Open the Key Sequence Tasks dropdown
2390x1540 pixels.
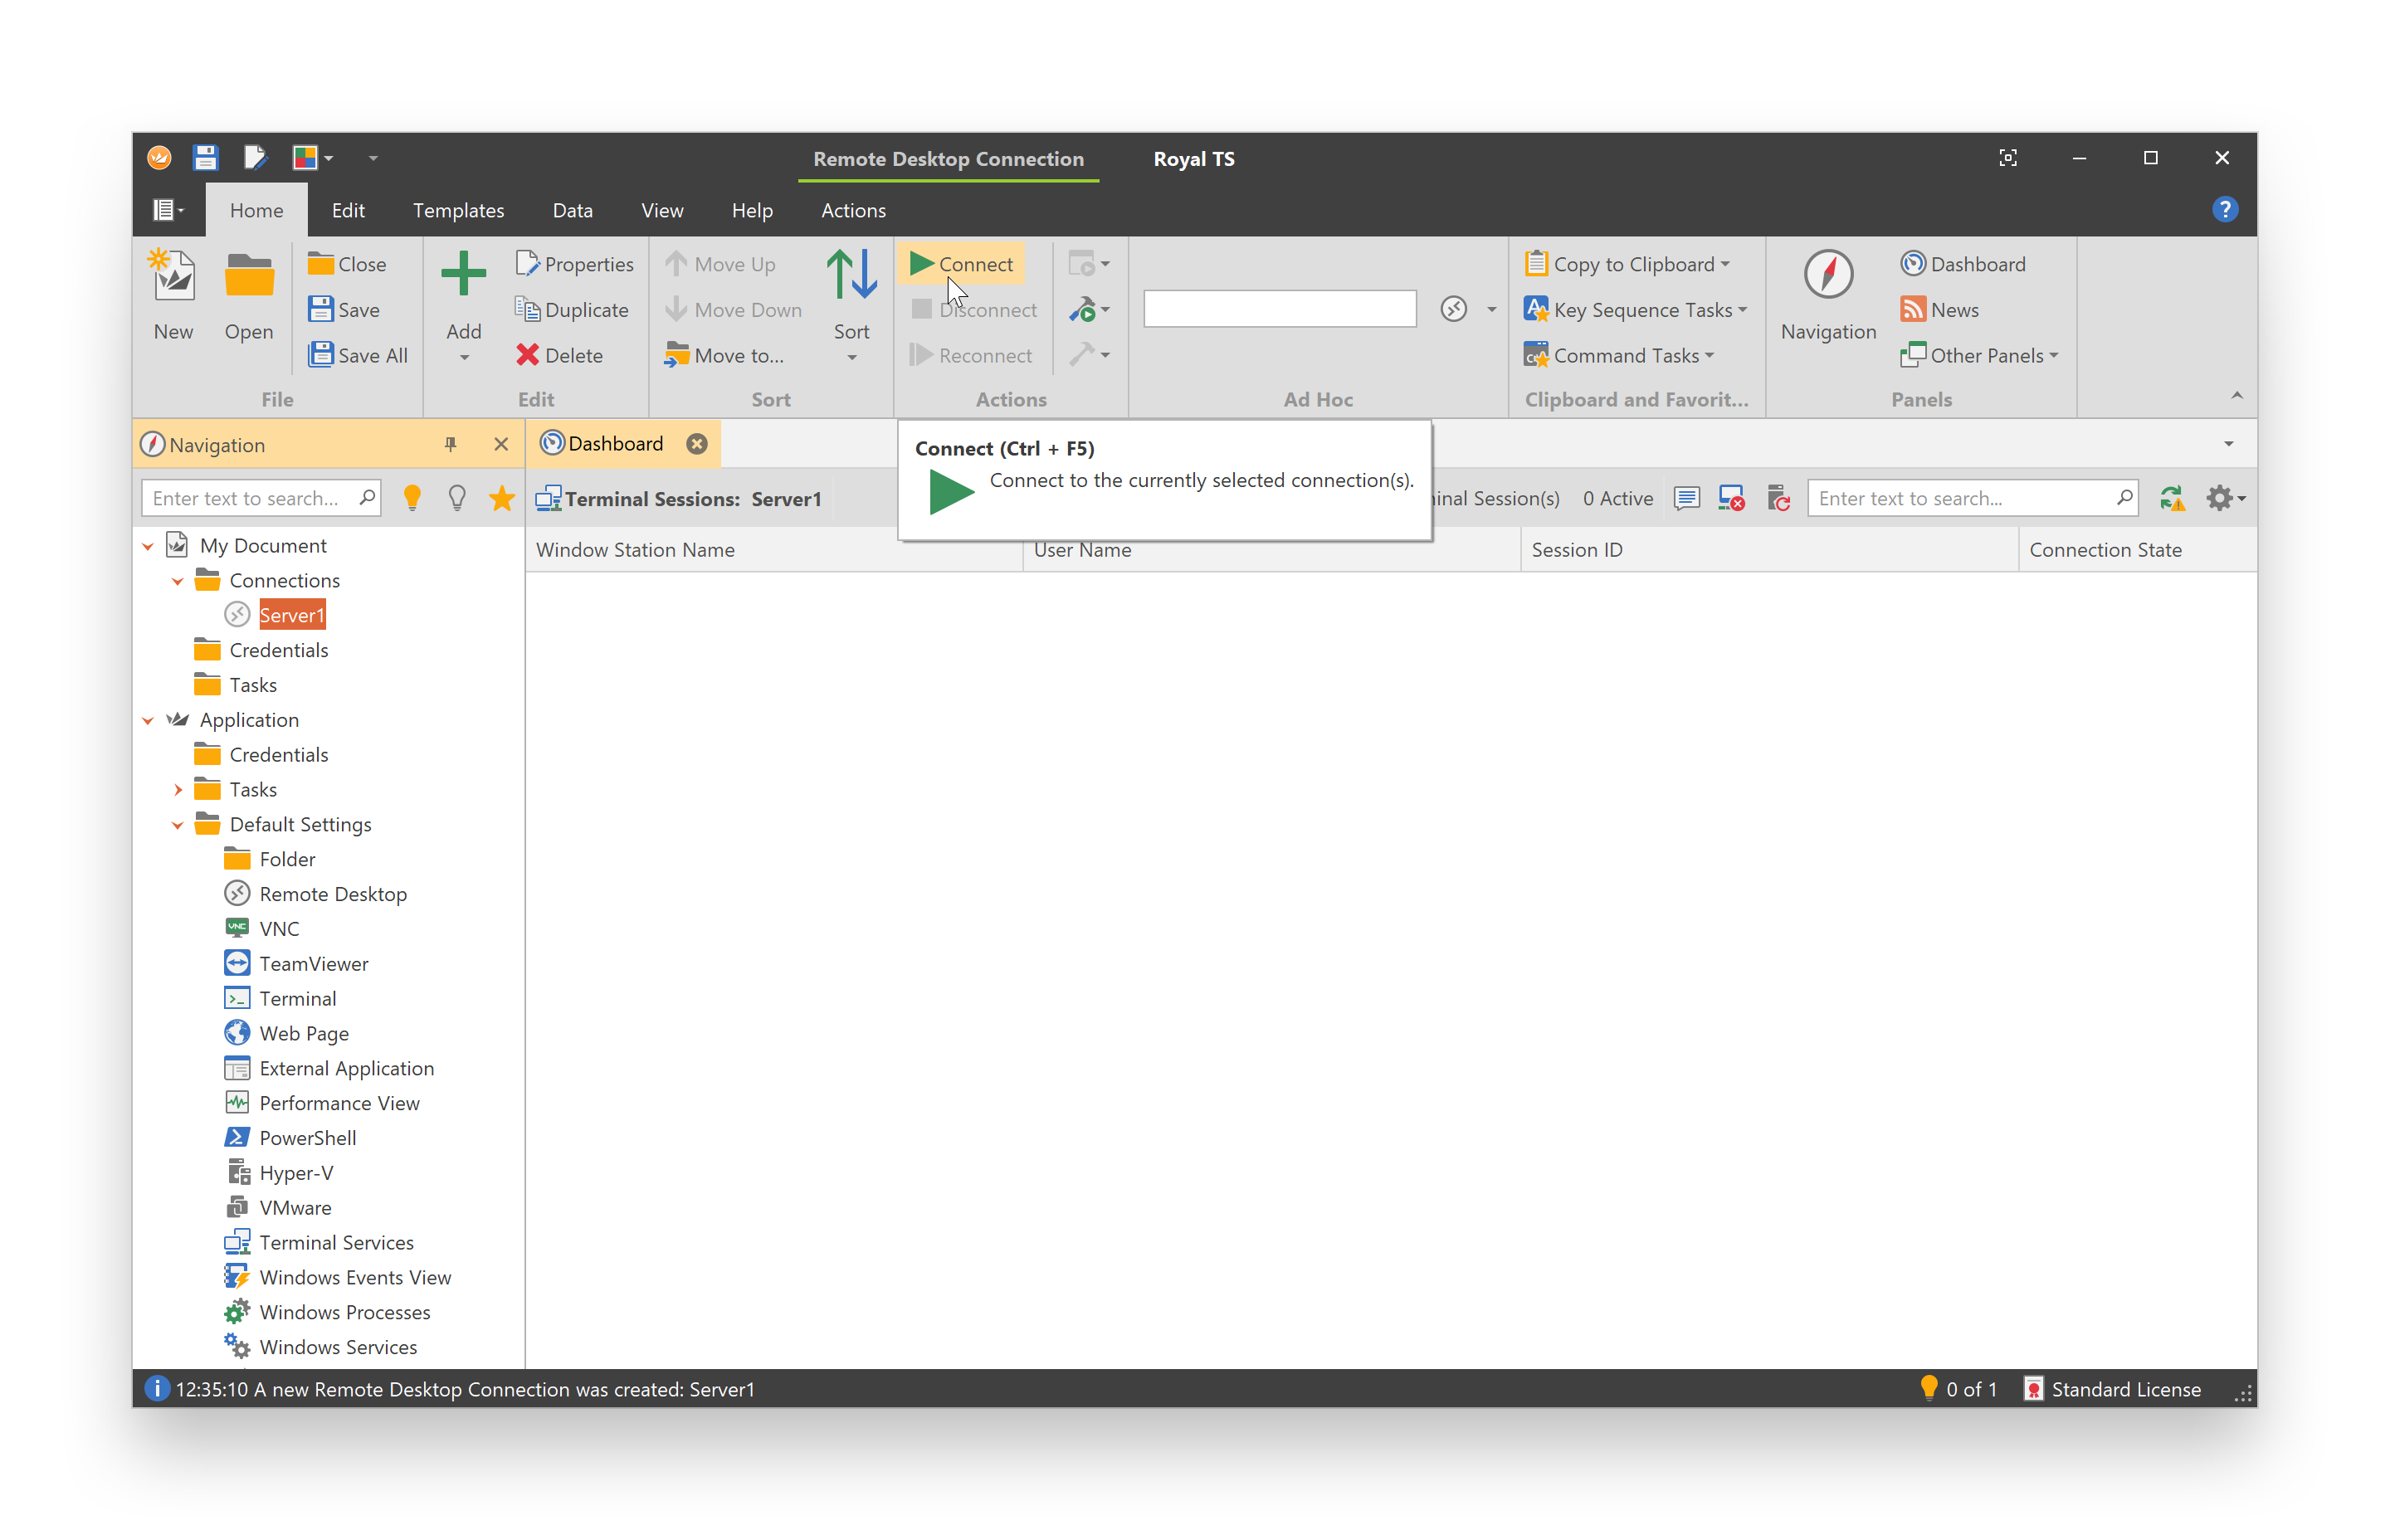[1636, 310]
